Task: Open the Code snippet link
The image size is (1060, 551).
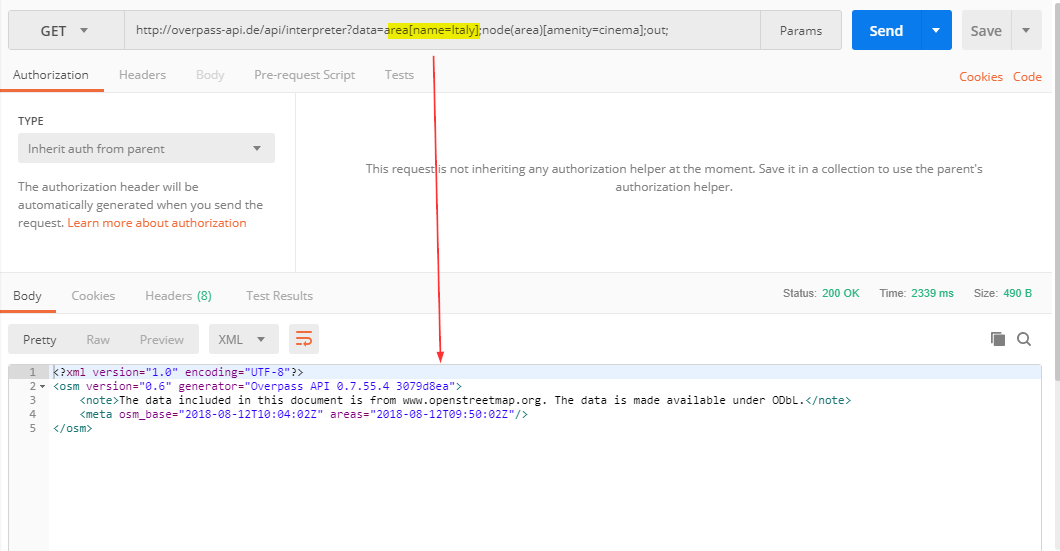Action: coord(1027,77)
